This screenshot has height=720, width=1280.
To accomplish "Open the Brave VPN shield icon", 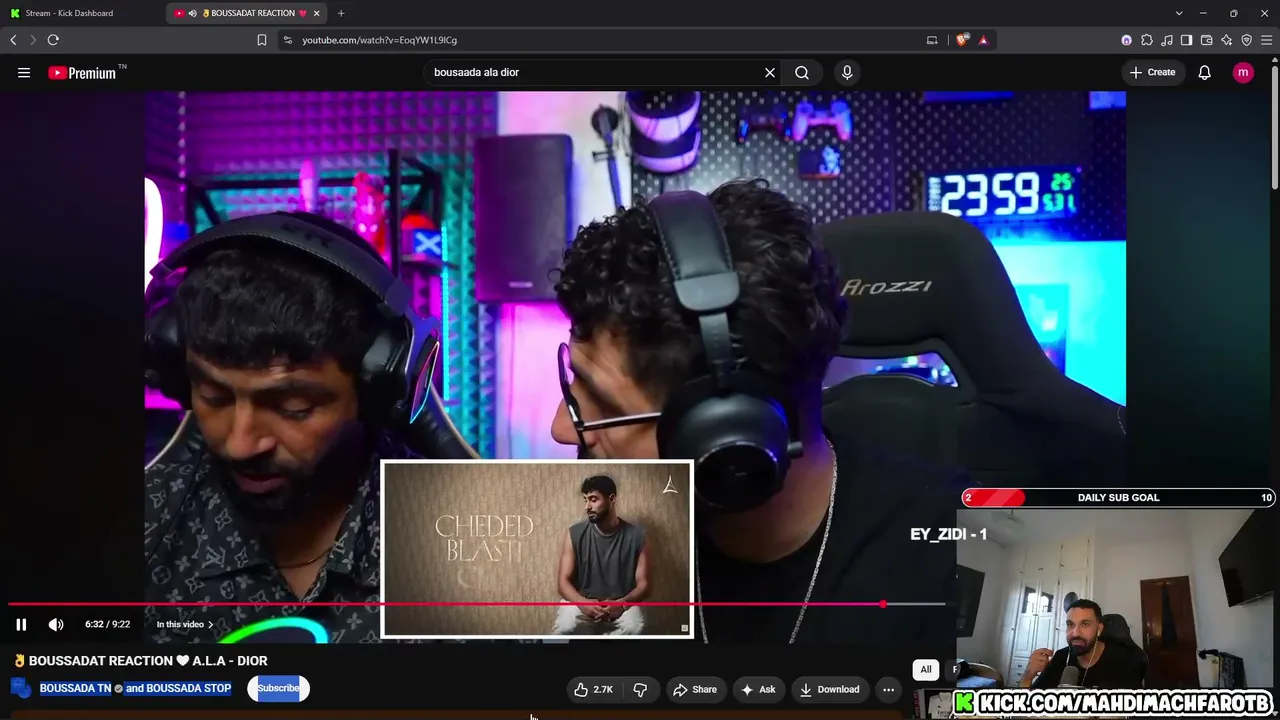I will (1247, 40).
